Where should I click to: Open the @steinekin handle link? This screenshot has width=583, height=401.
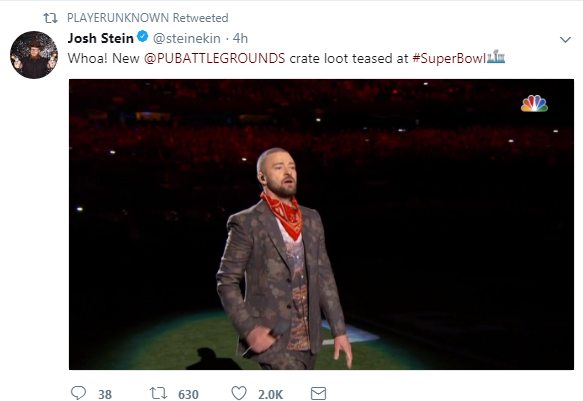[187, 38]
